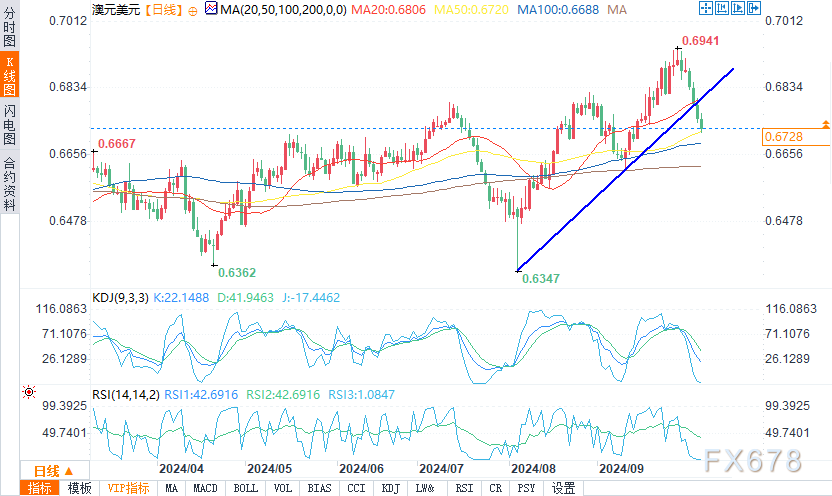Click the export arrow icon at top right
The width and height of the screenshot is (832, 496).
pos(754,8)
